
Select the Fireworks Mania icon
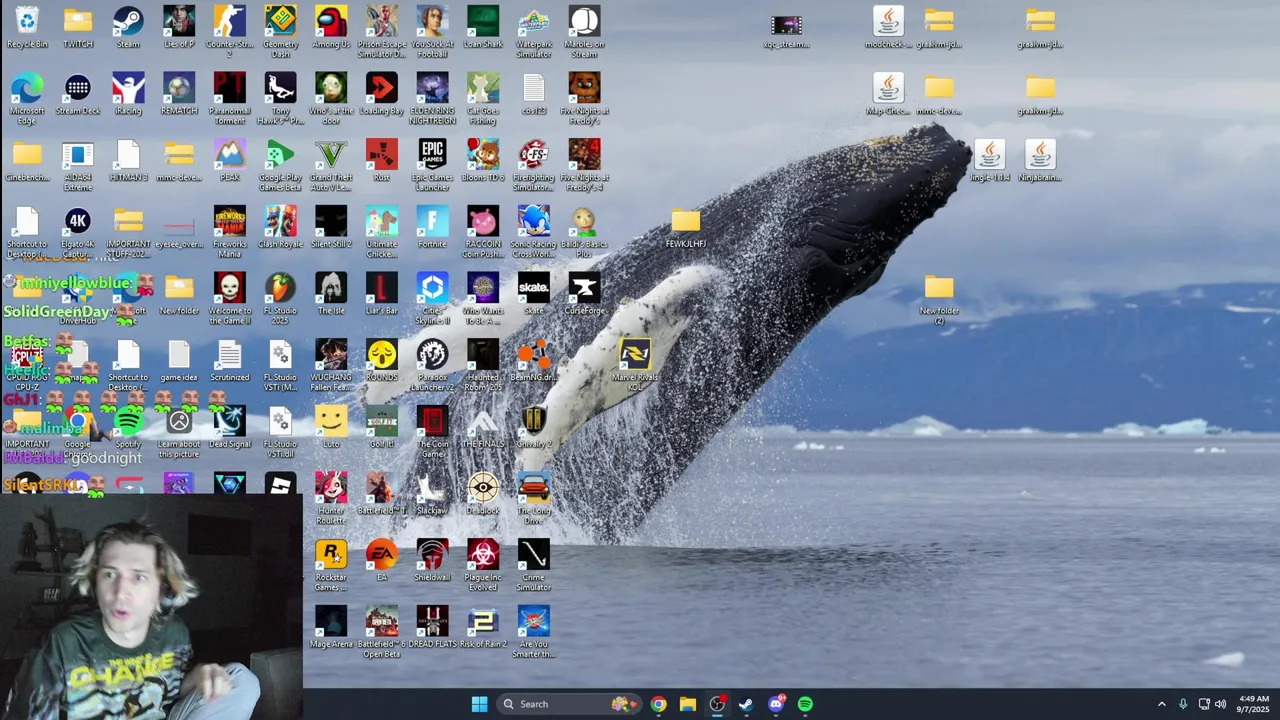click(230, 232)
